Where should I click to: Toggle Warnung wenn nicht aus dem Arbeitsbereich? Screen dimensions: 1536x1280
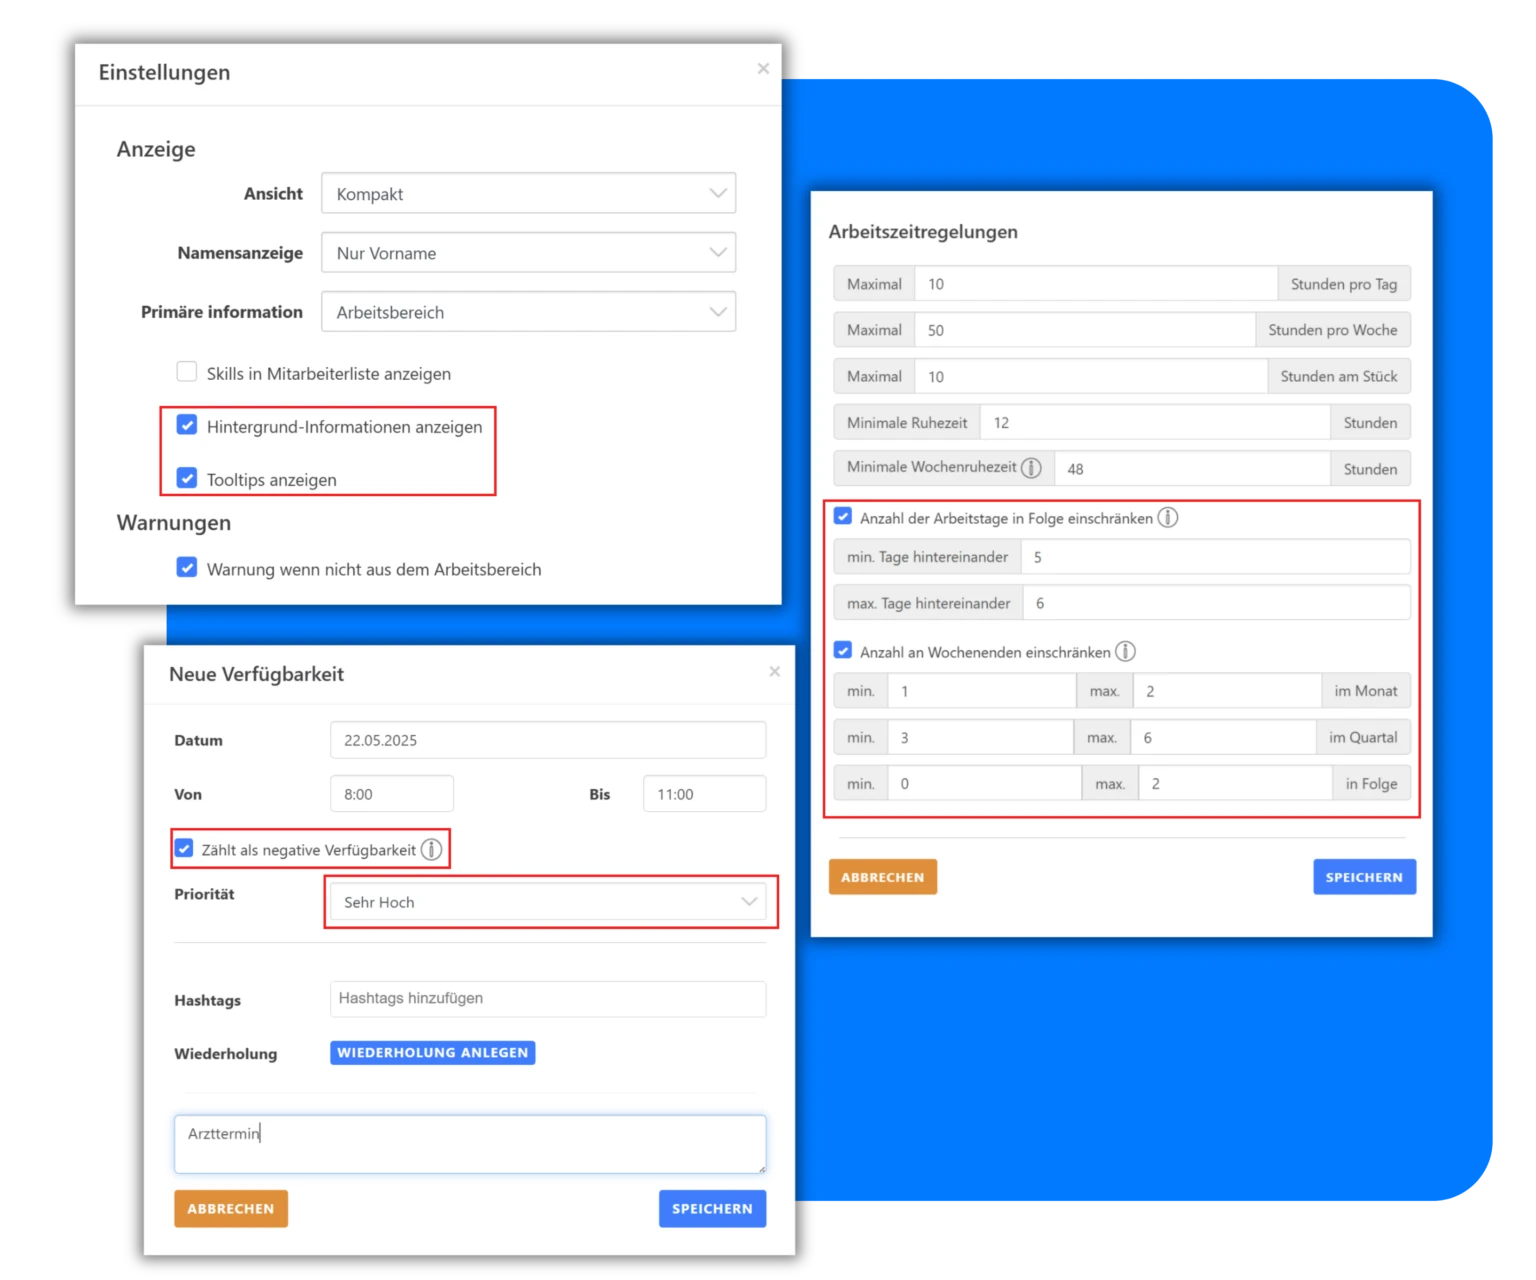(187, 568)
